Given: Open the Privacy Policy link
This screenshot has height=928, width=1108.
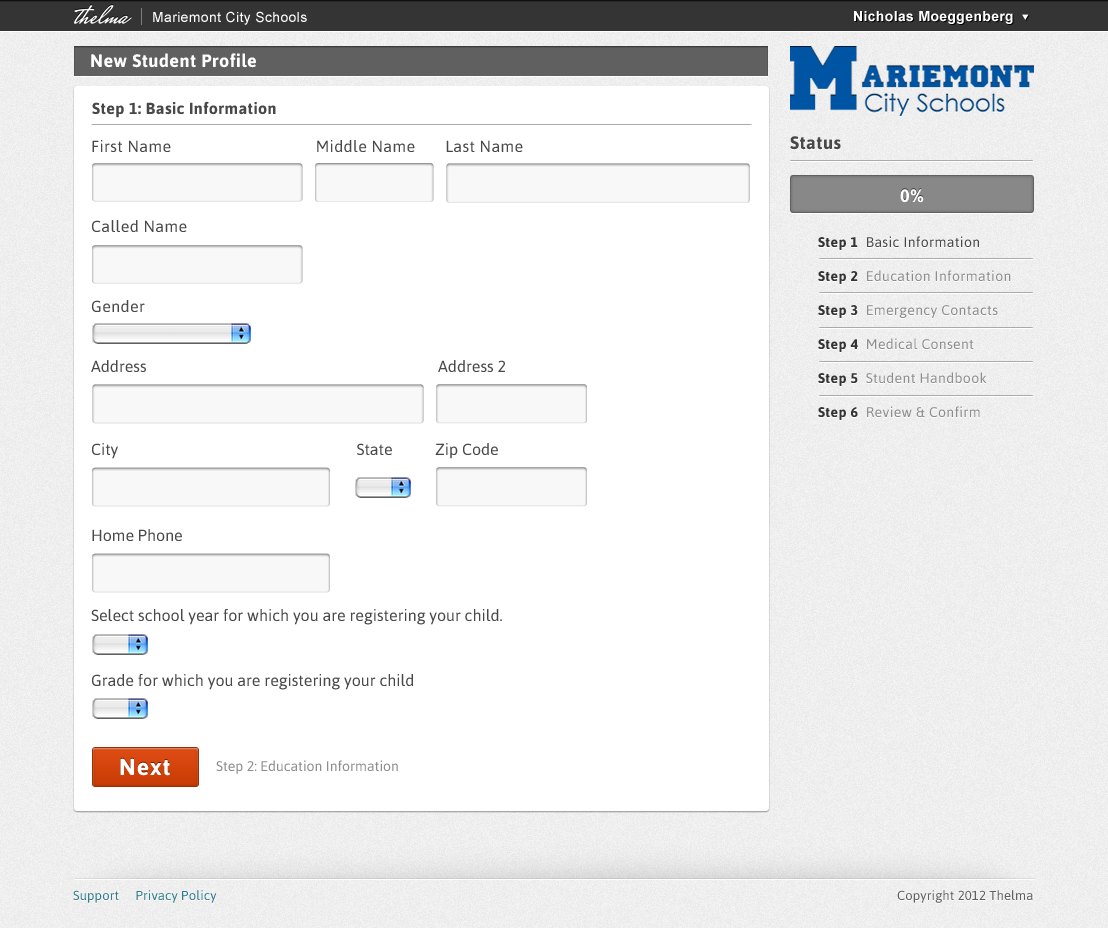Looking at the screenshot, I should [176, 896].
